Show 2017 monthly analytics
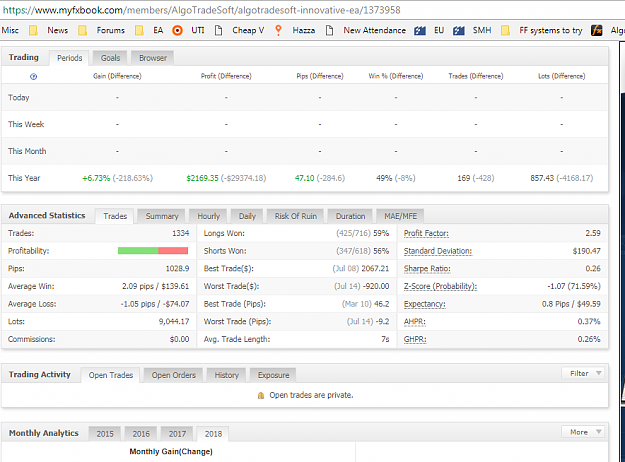Viewport: 625px width, 462px height. click(177, 434)
